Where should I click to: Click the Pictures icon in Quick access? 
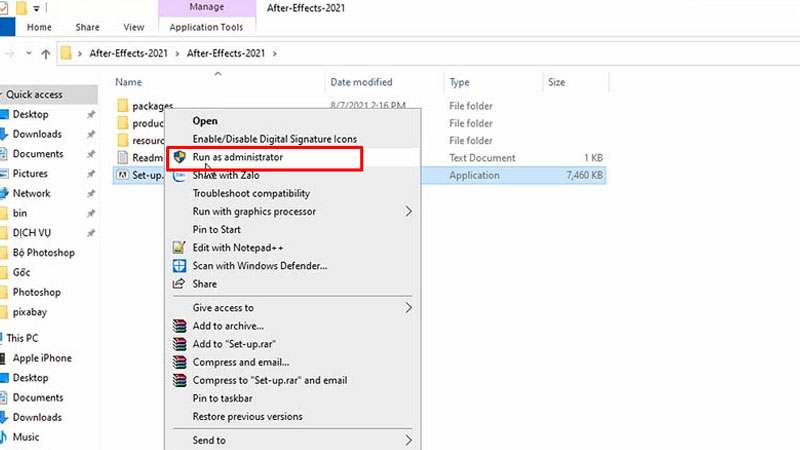(4, 174)
